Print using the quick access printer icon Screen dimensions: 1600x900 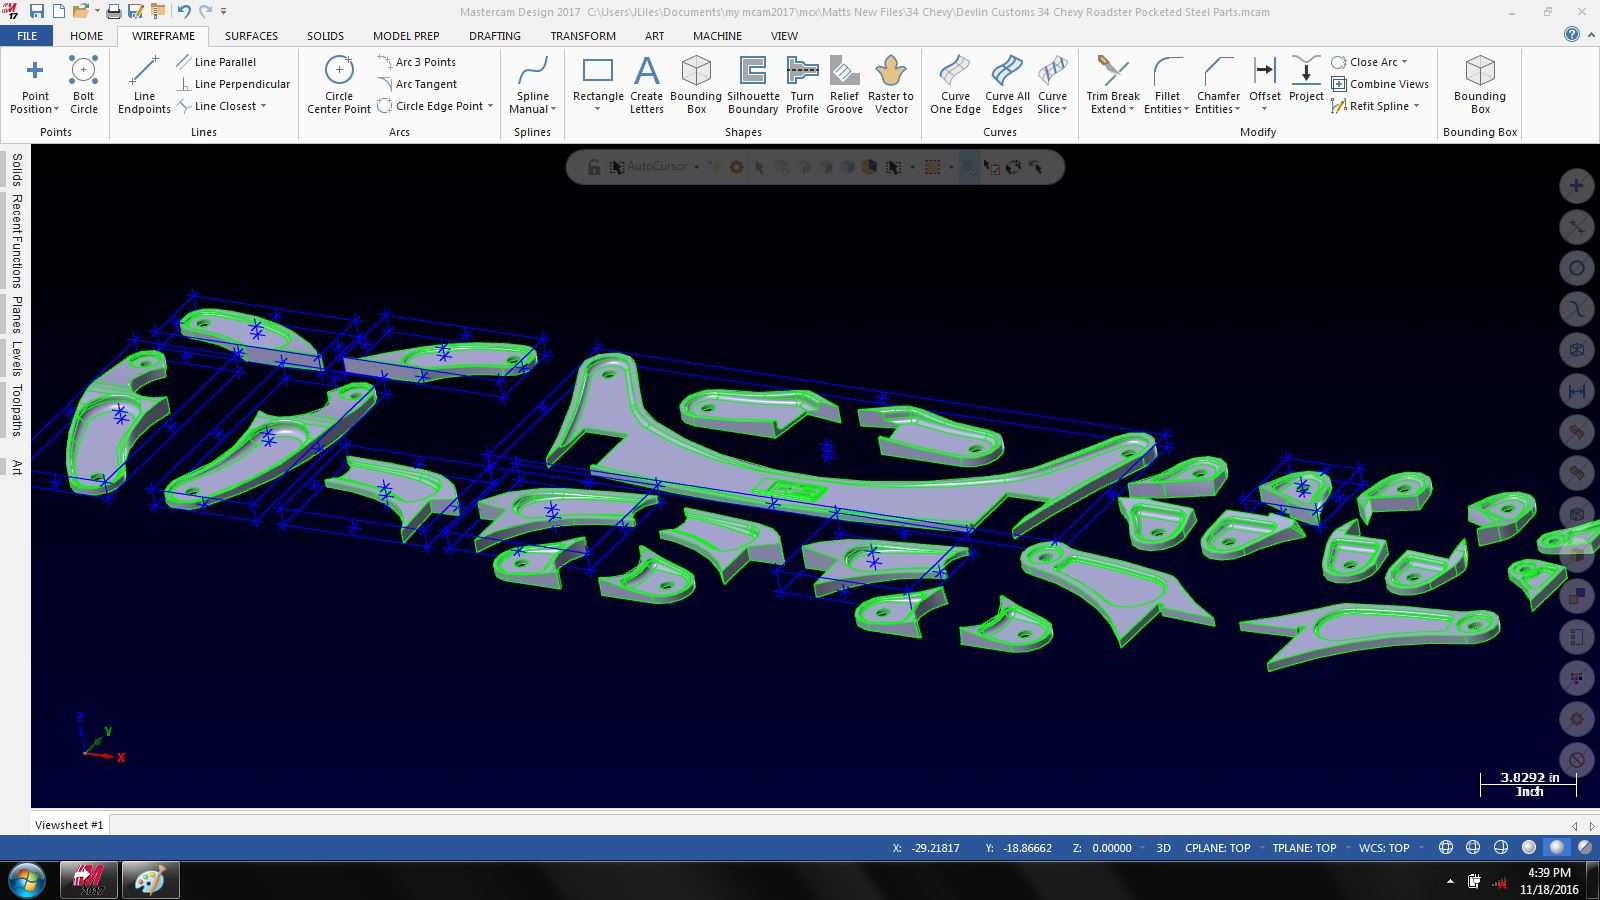114,11
